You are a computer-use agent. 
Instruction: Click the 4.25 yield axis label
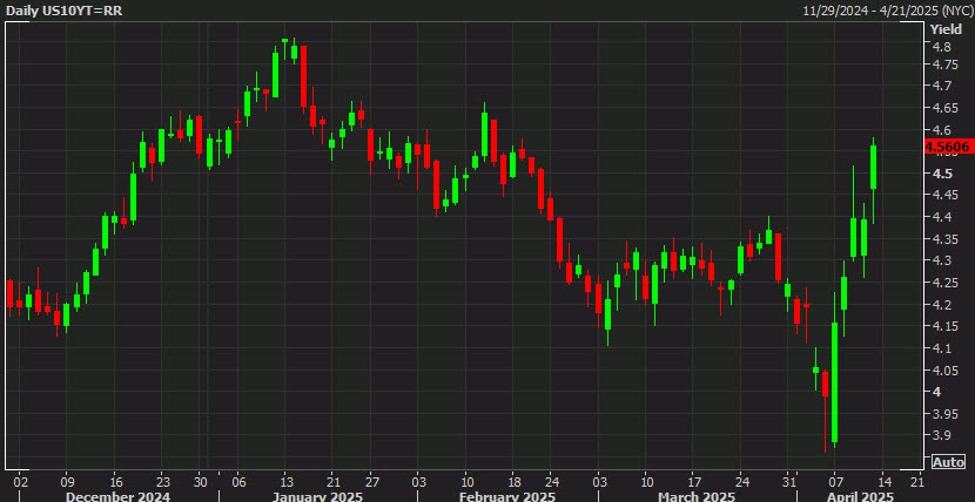pos(944,283)
